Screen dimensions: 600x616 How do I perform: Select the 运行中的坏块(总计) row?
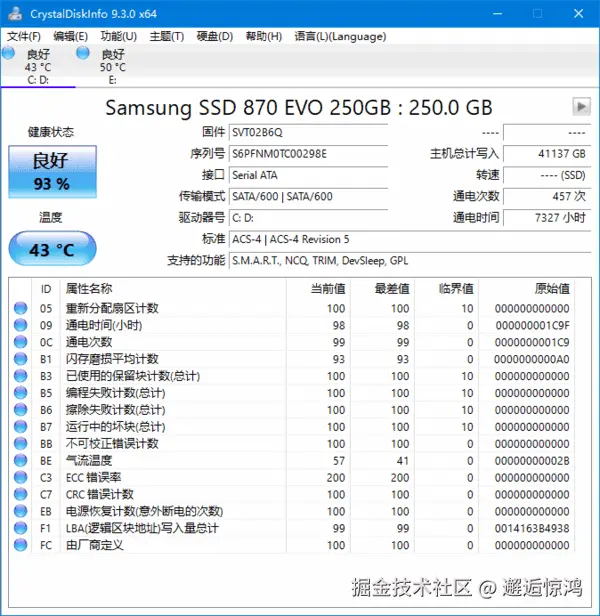(x=293, y=426)
